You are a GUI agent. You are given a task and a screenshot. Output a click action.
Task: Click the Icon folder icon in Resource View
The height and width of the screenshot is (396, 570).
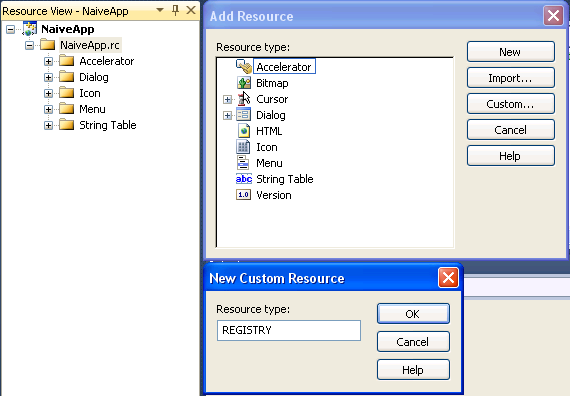coord(67,93)
